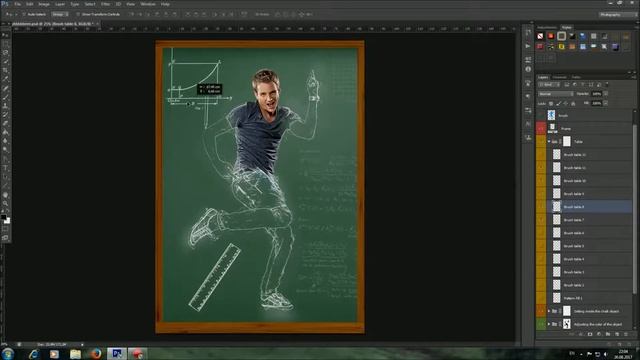Viewport: 640px width, 360px height.
Task: Select the Brush table 4 layer
Action: click(x=589, y=259)
